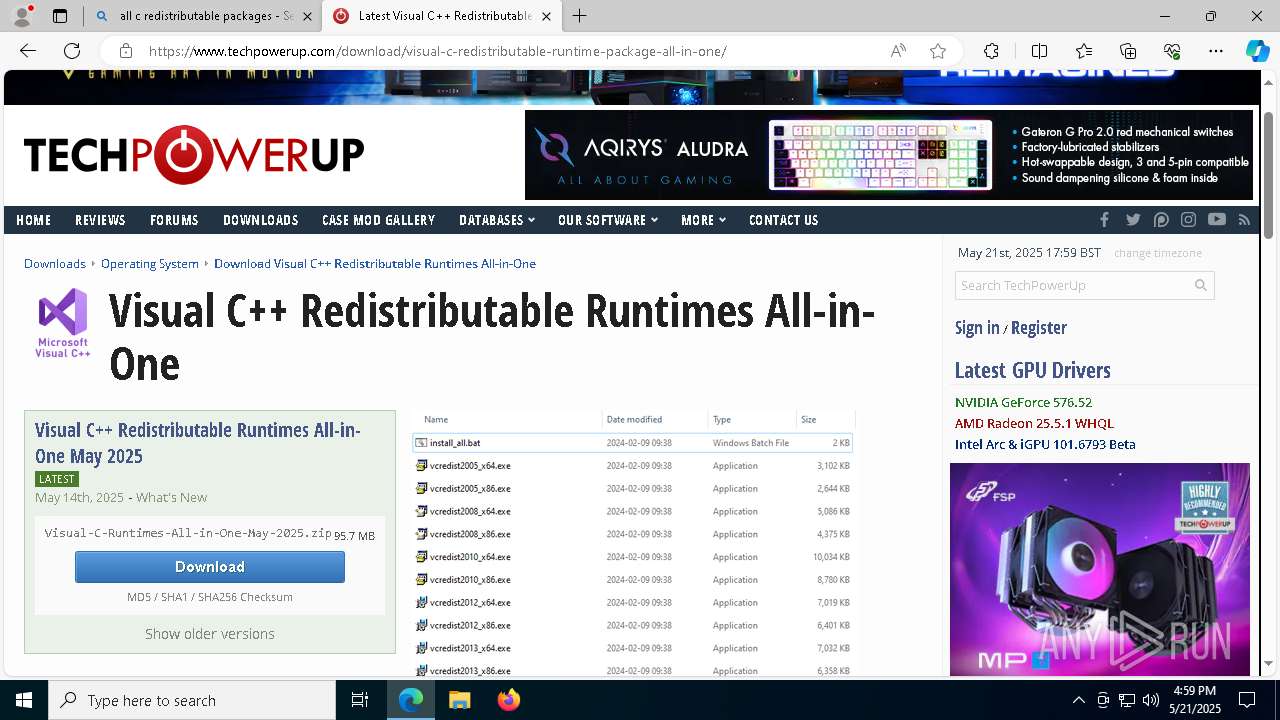Click the AQIRYS ALUDRA keyboard banner ad
This screenshot has width=1280, height=720.
[889, 155]
